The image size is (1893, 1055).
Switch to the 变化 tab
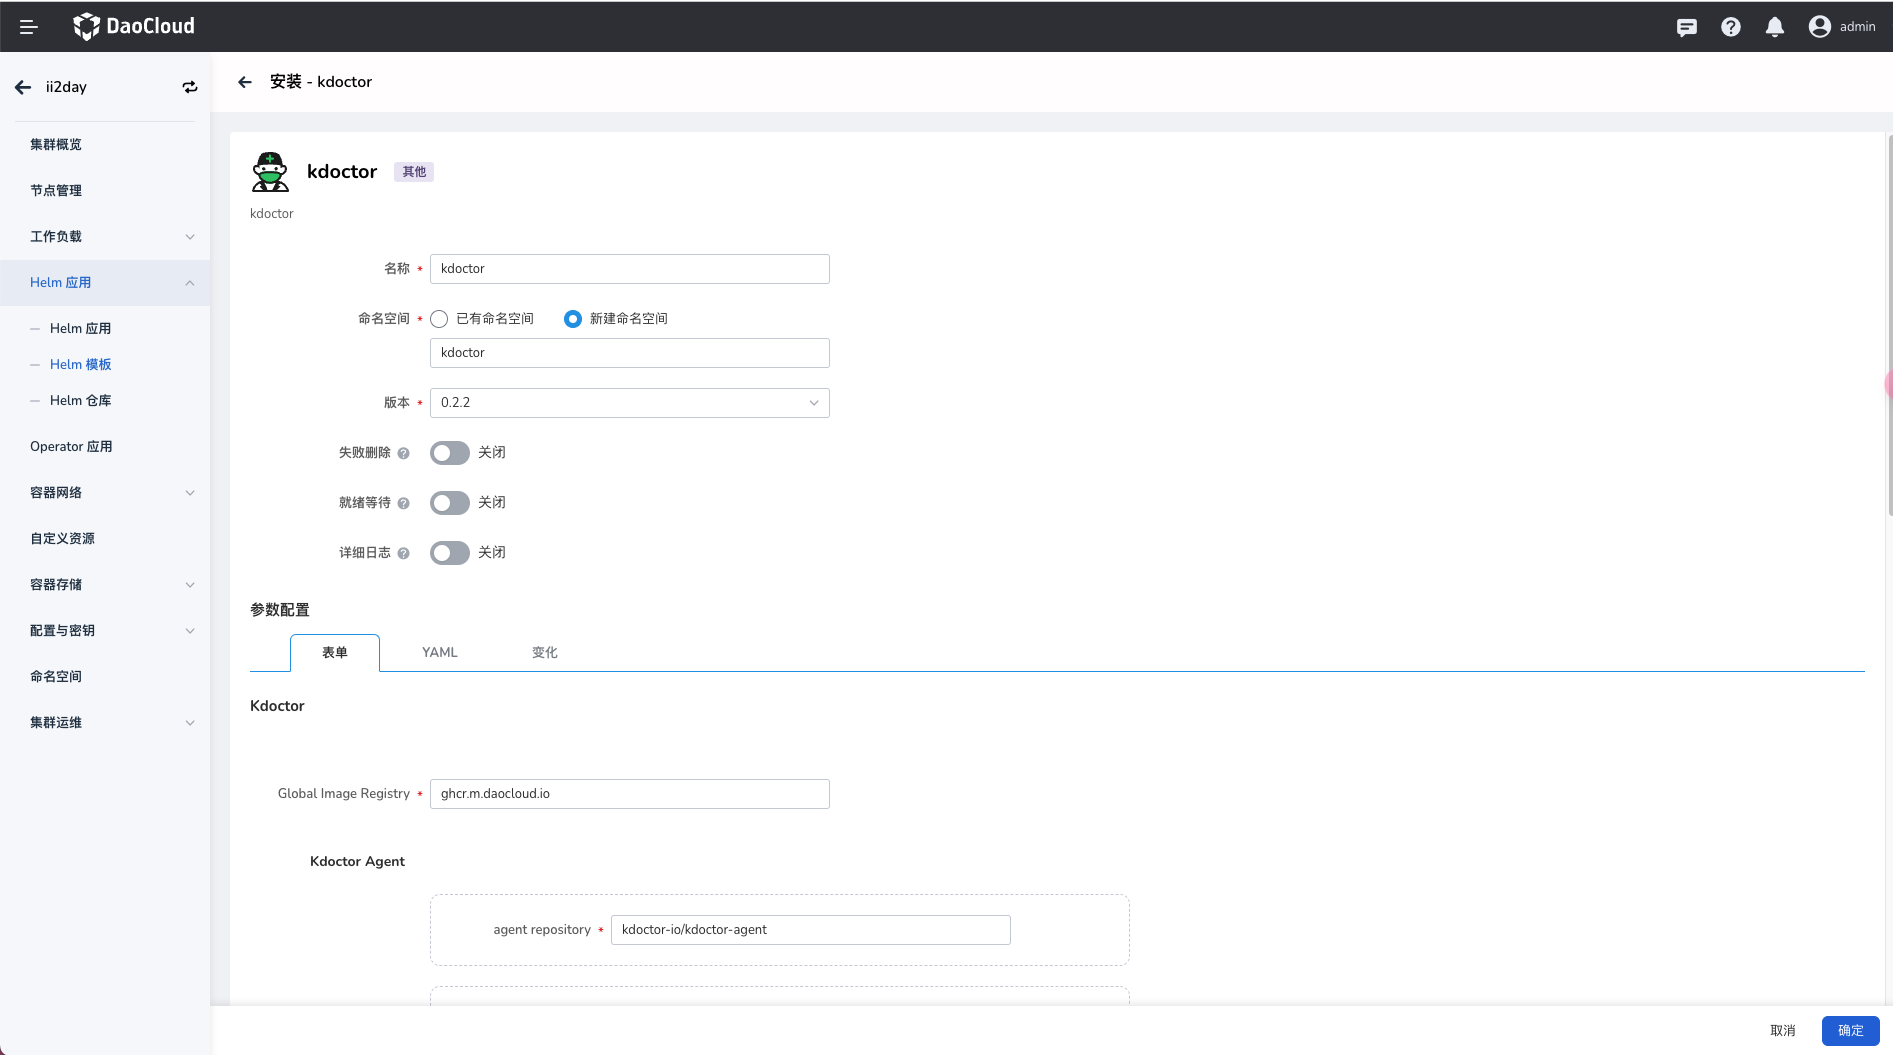[544, 653]
